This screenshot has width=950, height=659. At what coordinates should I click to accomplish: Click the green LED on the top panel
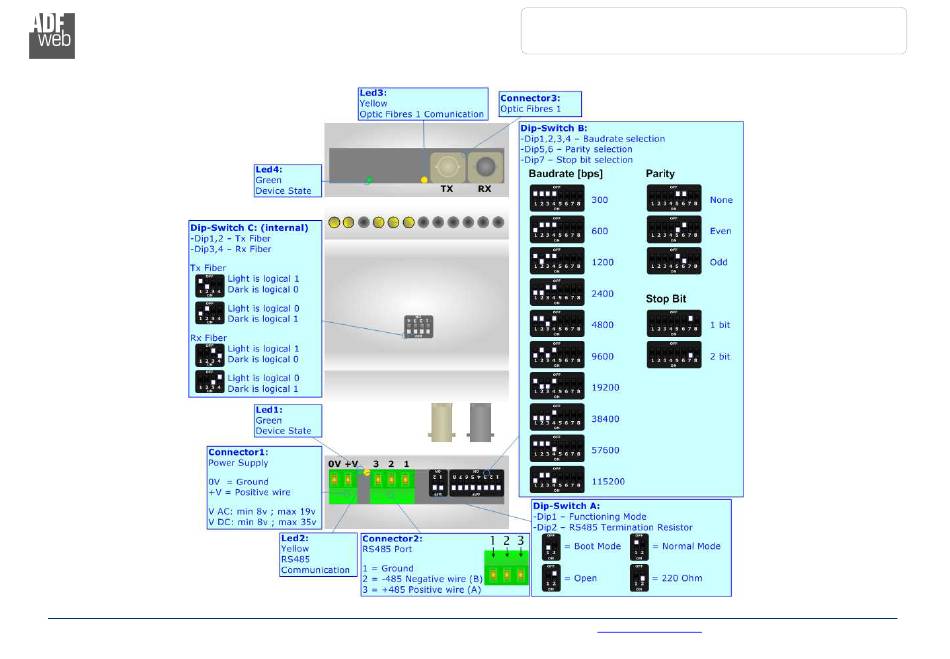pyautogui.click(x=368, y=180)
